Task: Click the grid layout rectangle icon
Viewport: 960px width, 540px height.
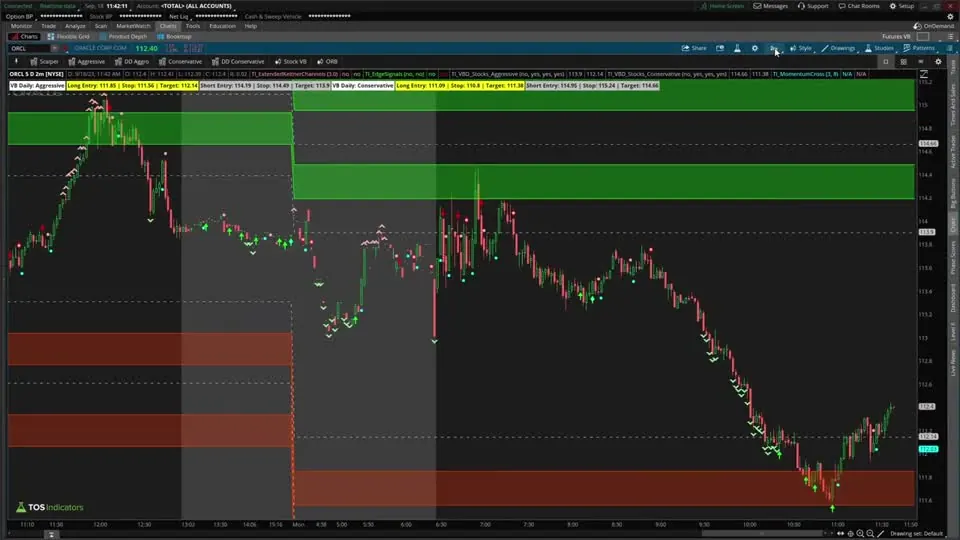Action: tap(923, 37)
